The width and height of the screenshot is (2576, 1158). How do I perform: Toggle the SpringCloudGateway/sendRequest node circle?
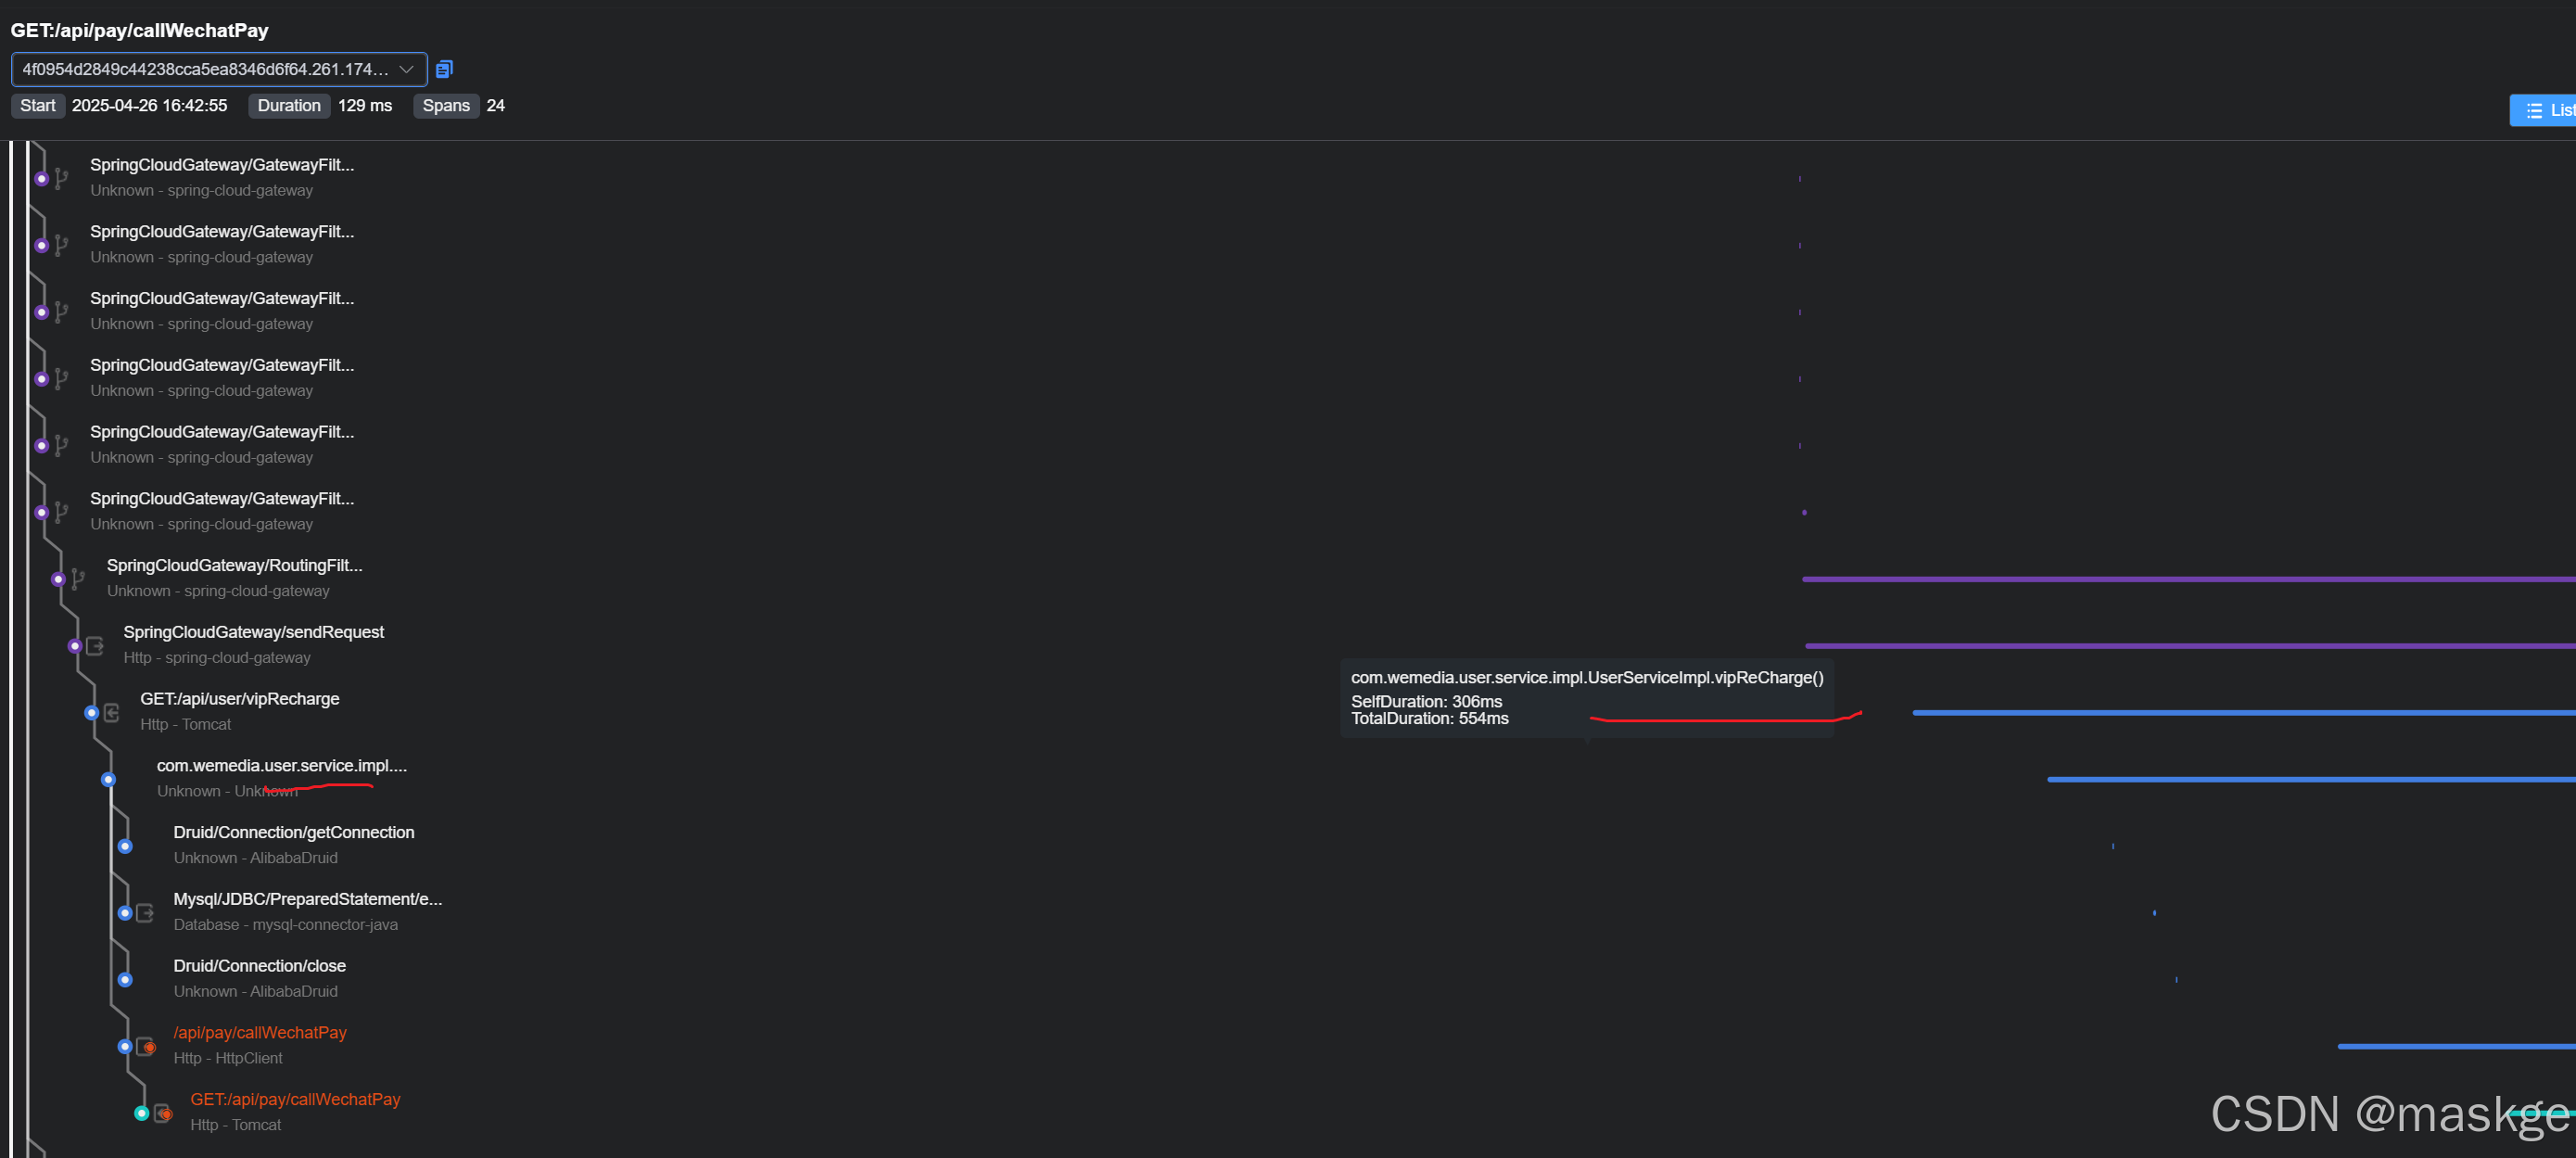75,646
